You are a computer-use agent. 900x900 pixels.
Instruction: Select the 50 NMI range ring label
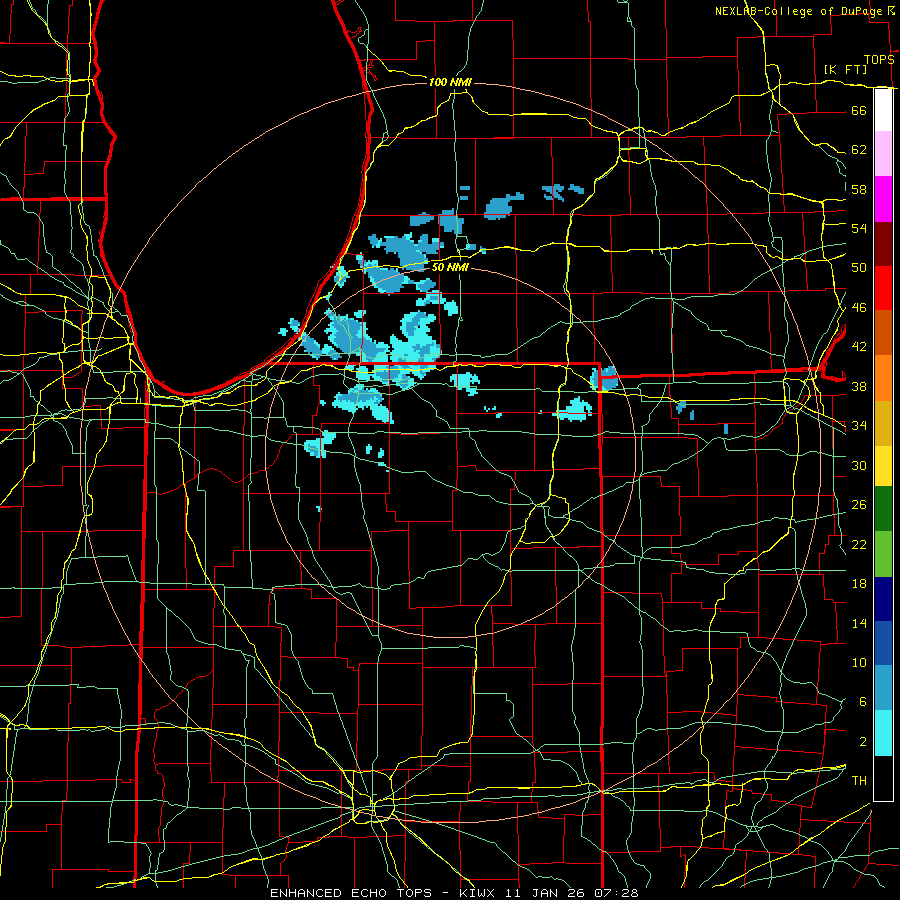pos(450,267)
